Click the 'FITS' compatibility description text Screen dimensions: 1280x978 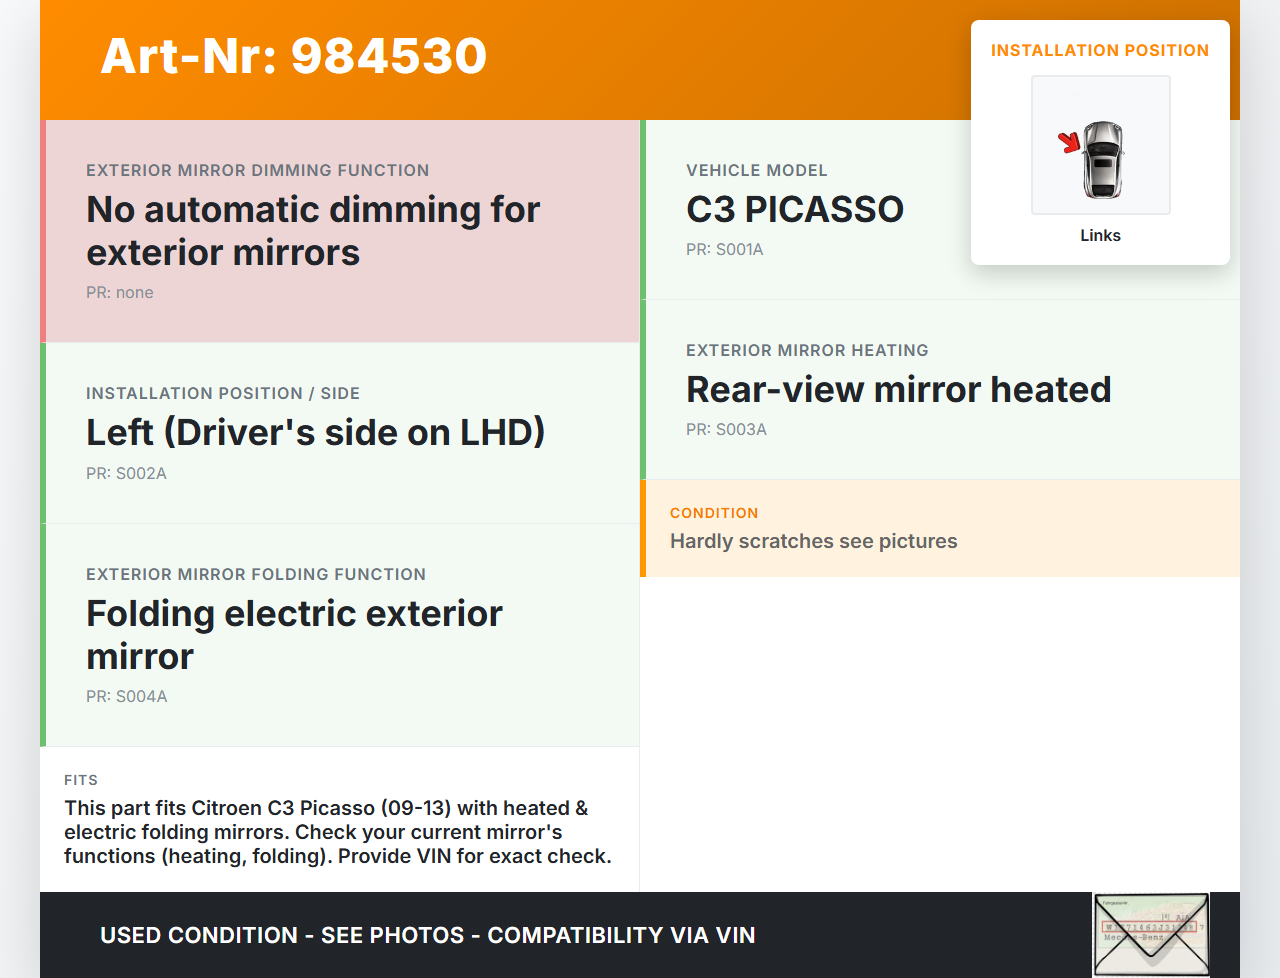(338, 832)
